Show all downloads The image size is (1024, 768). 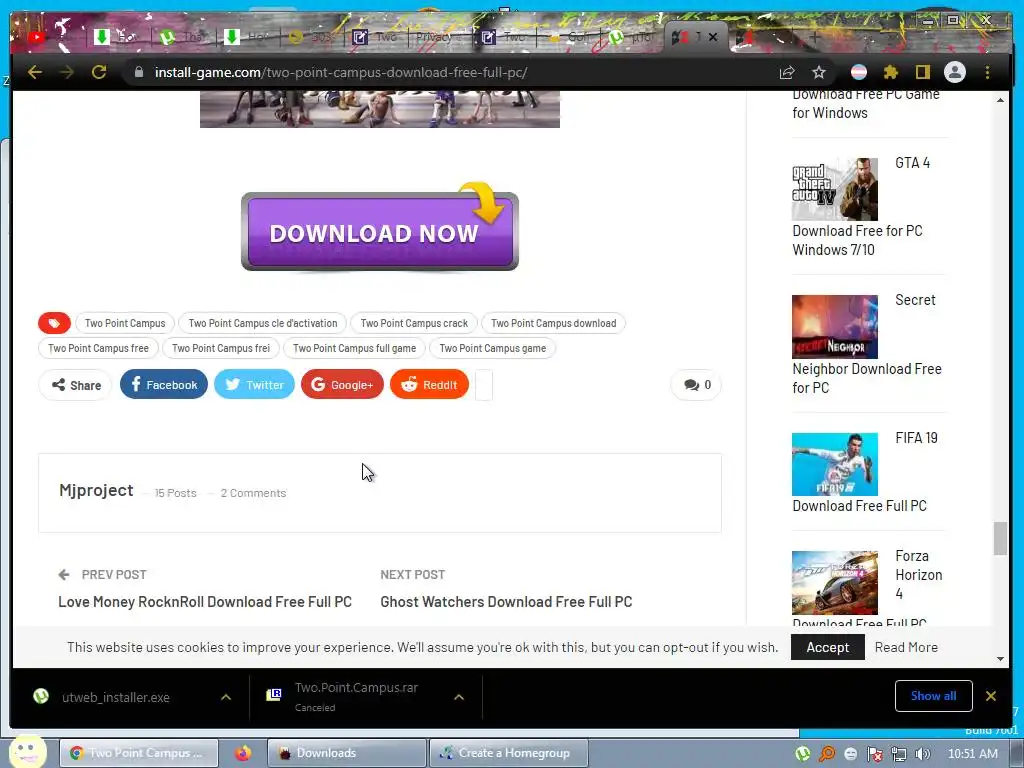(933, 696)
